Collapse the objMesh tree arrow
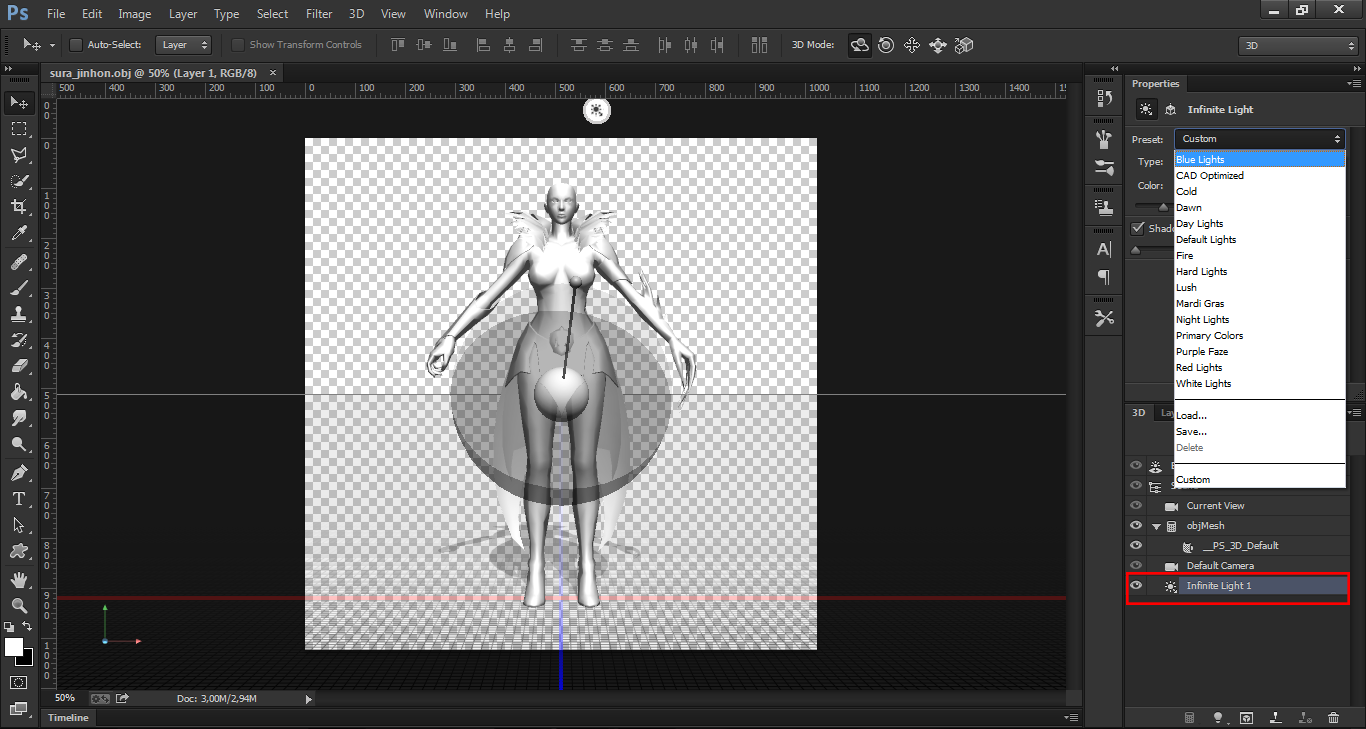This screenshot has height=729, width=1366. point(1157,526)
